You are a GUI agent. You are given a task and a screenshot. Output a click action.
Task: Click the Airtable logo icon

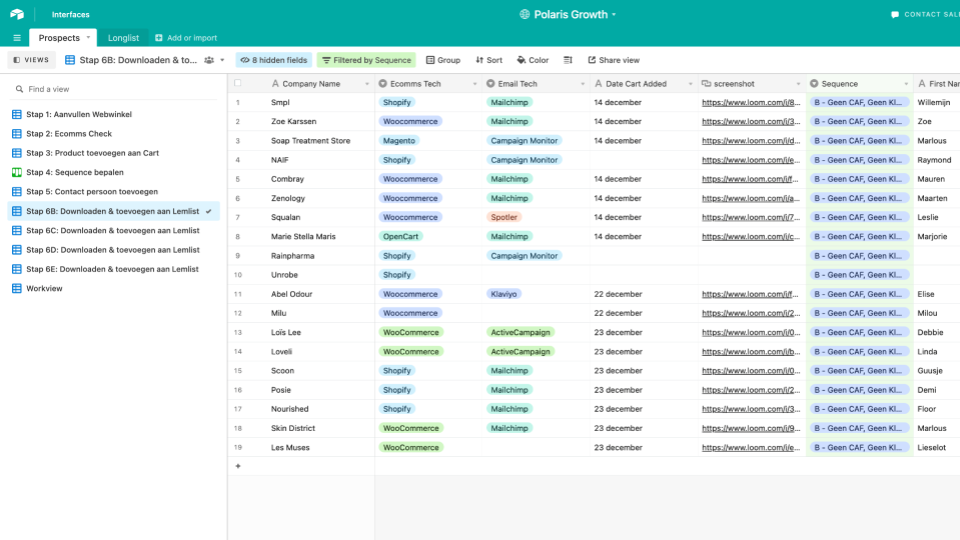(17, 14)
